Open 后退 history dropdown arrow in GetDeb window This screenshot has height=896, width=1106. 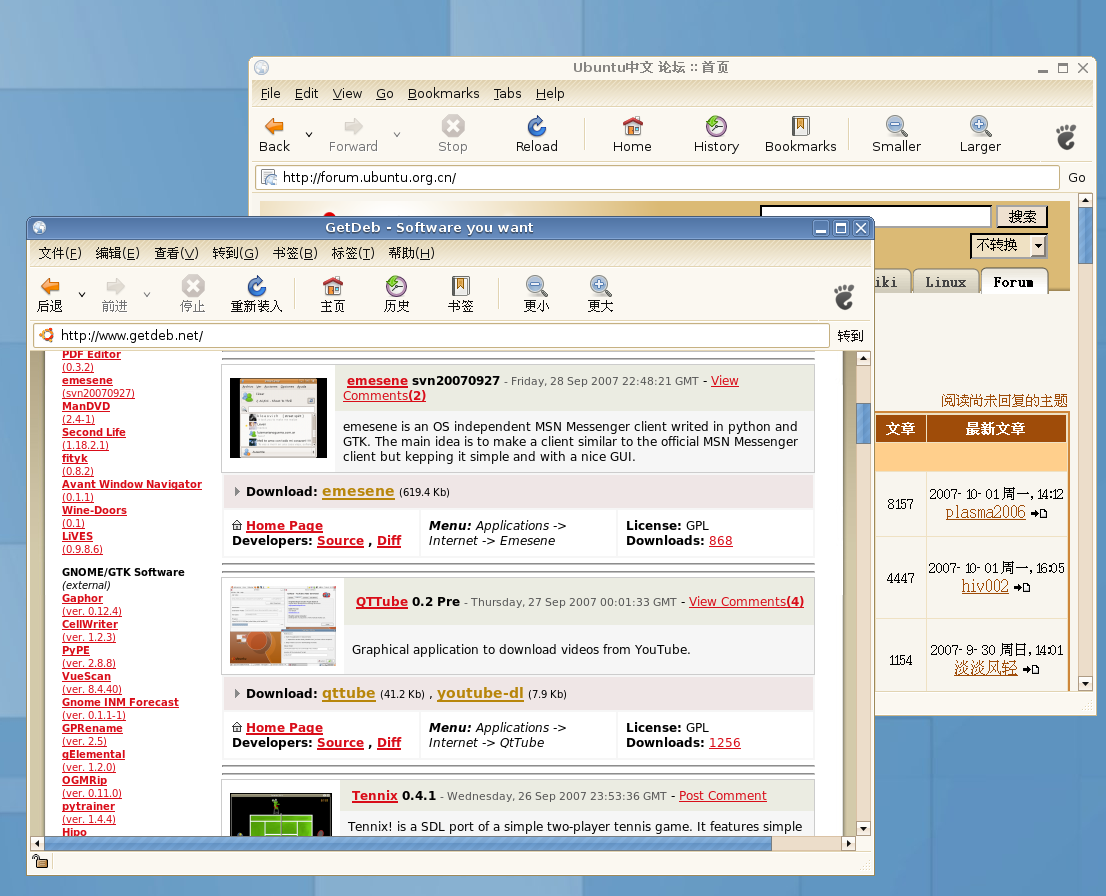[82, 294]
